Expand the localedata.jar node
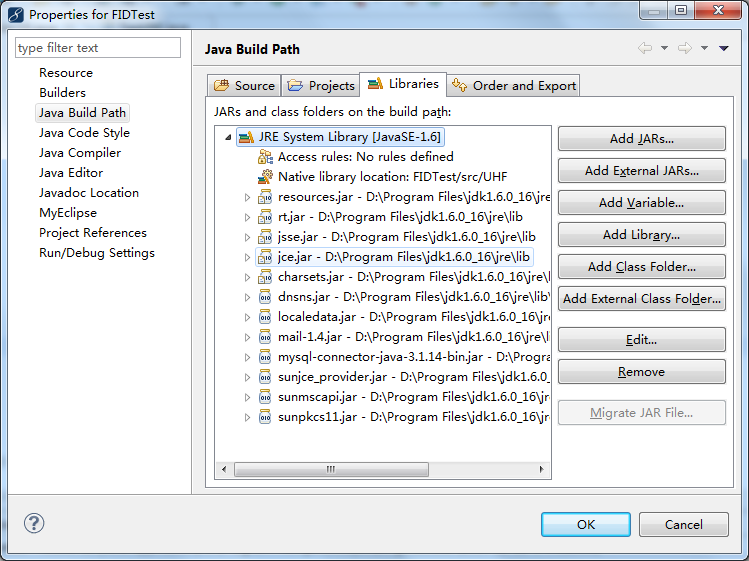Image resolution: width=749 pixels, height=561 pixels. [x=247, y=317]
